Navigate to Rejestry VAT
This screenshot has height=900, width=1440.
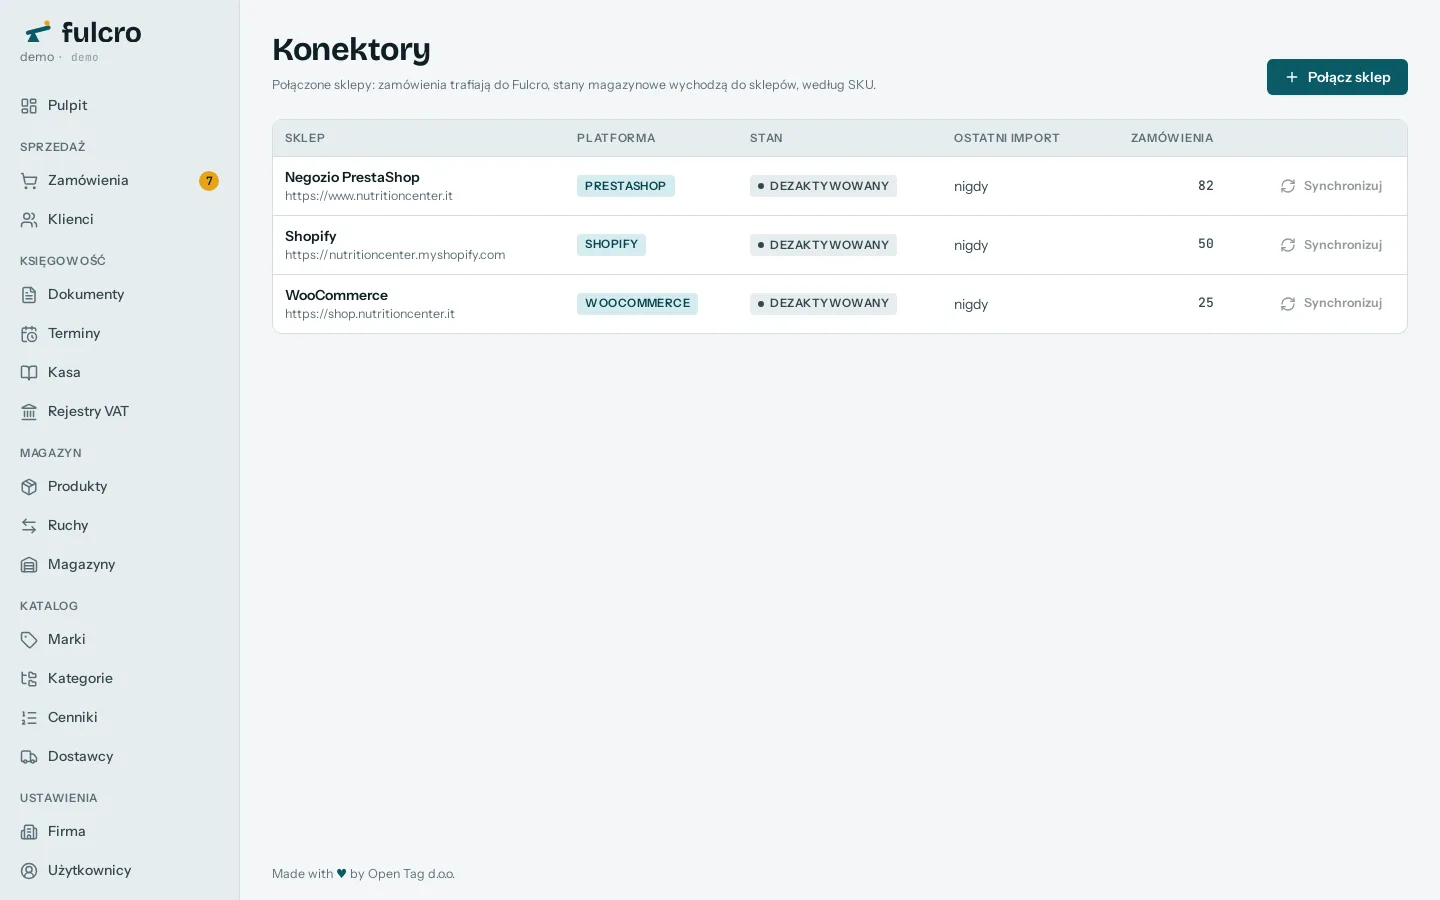120,412
